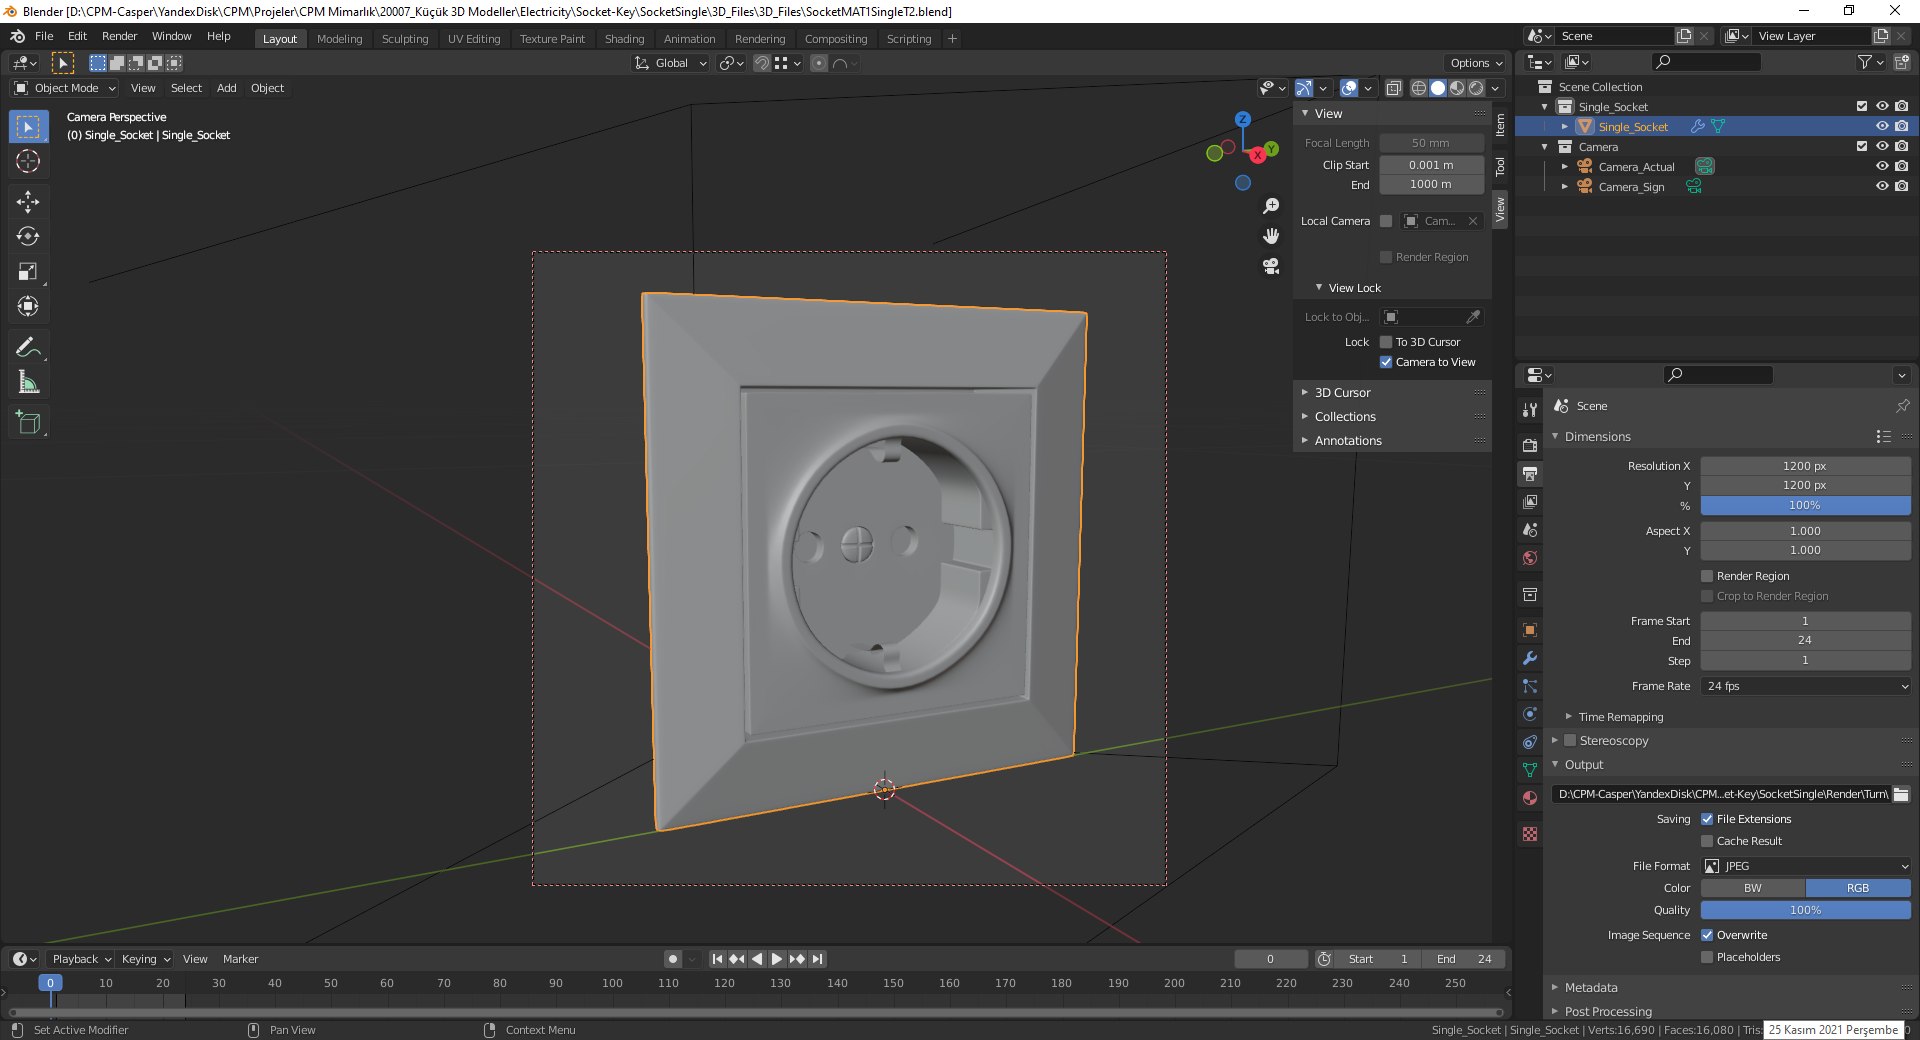Click the zoom magnifier viewport gizmo
The width and height of the screenshot is (1920, 1040).
click(x=1271, y=206)
